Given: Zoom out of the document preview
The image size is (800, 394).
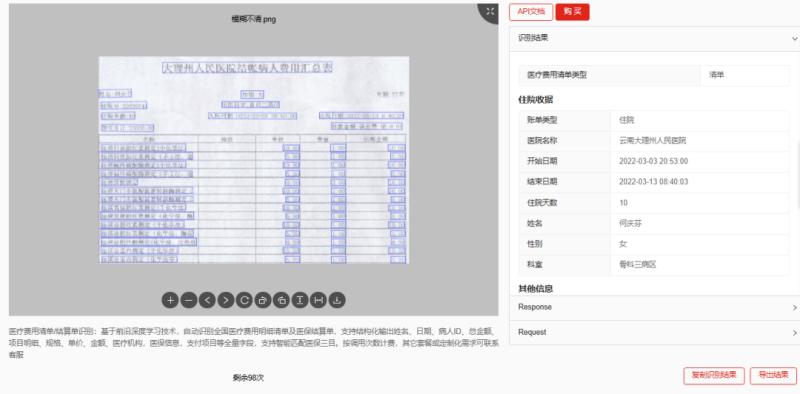Looking at the screenshot, I should [x=189, y=300].
